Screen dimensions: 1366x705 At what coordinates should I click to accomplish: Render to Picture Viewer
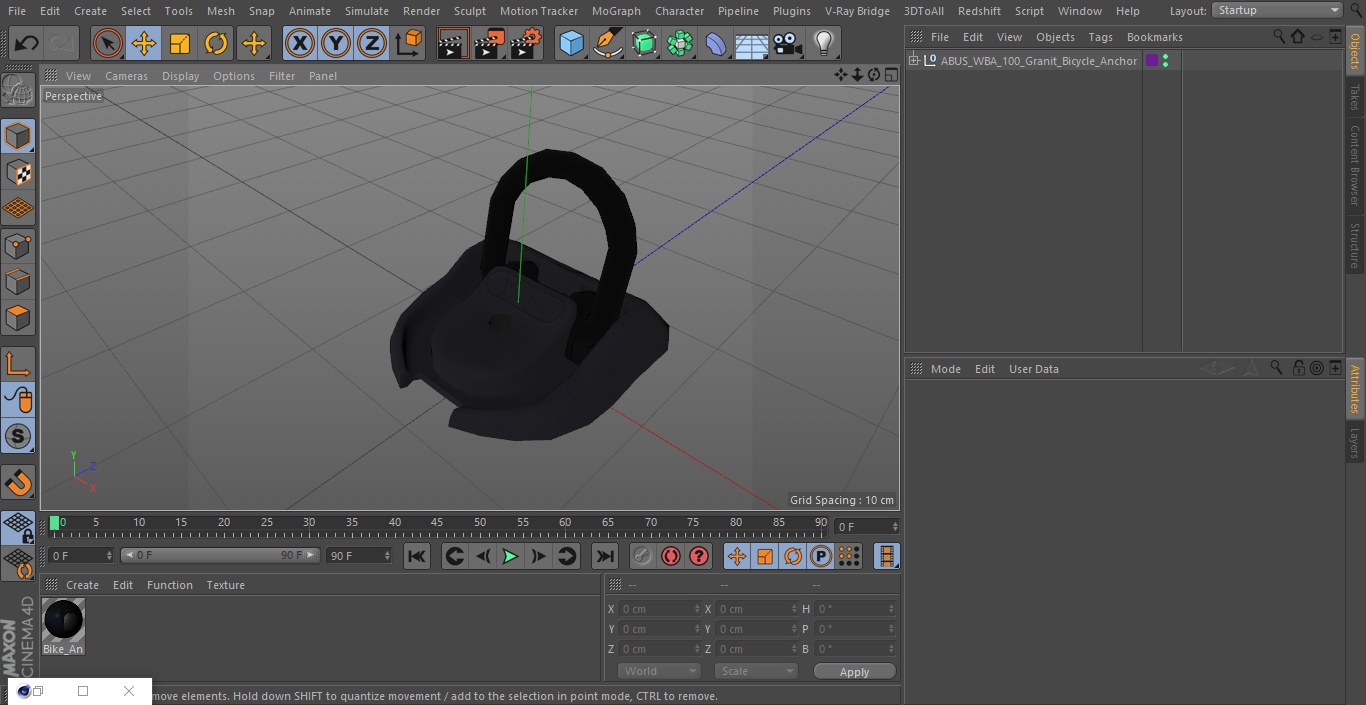tap(489, 44)
